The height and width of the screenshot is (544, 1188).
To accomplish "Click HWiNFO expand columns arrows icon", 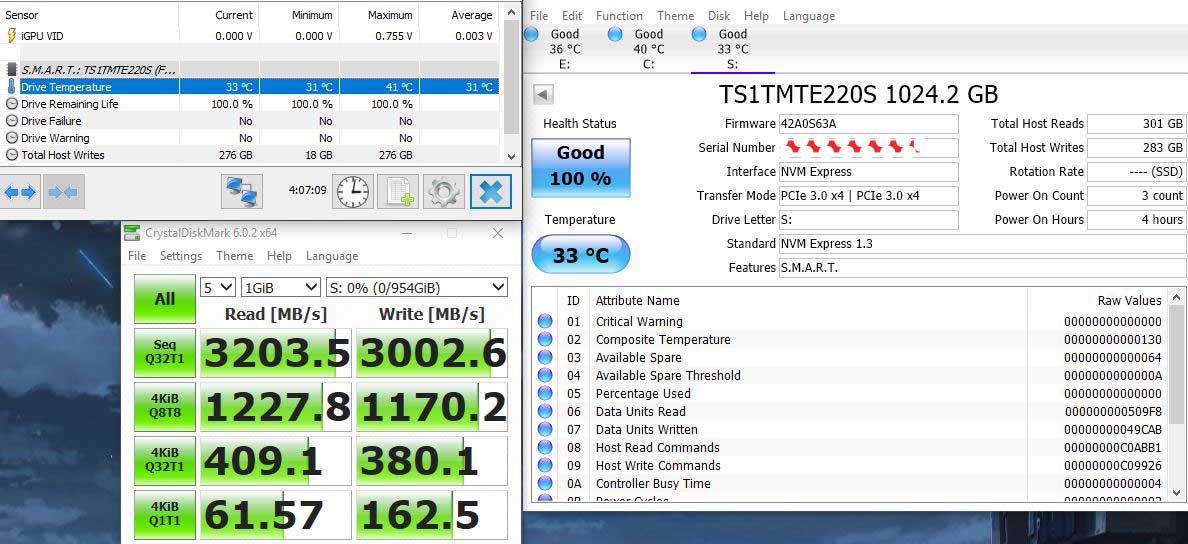I will point(20,192).
